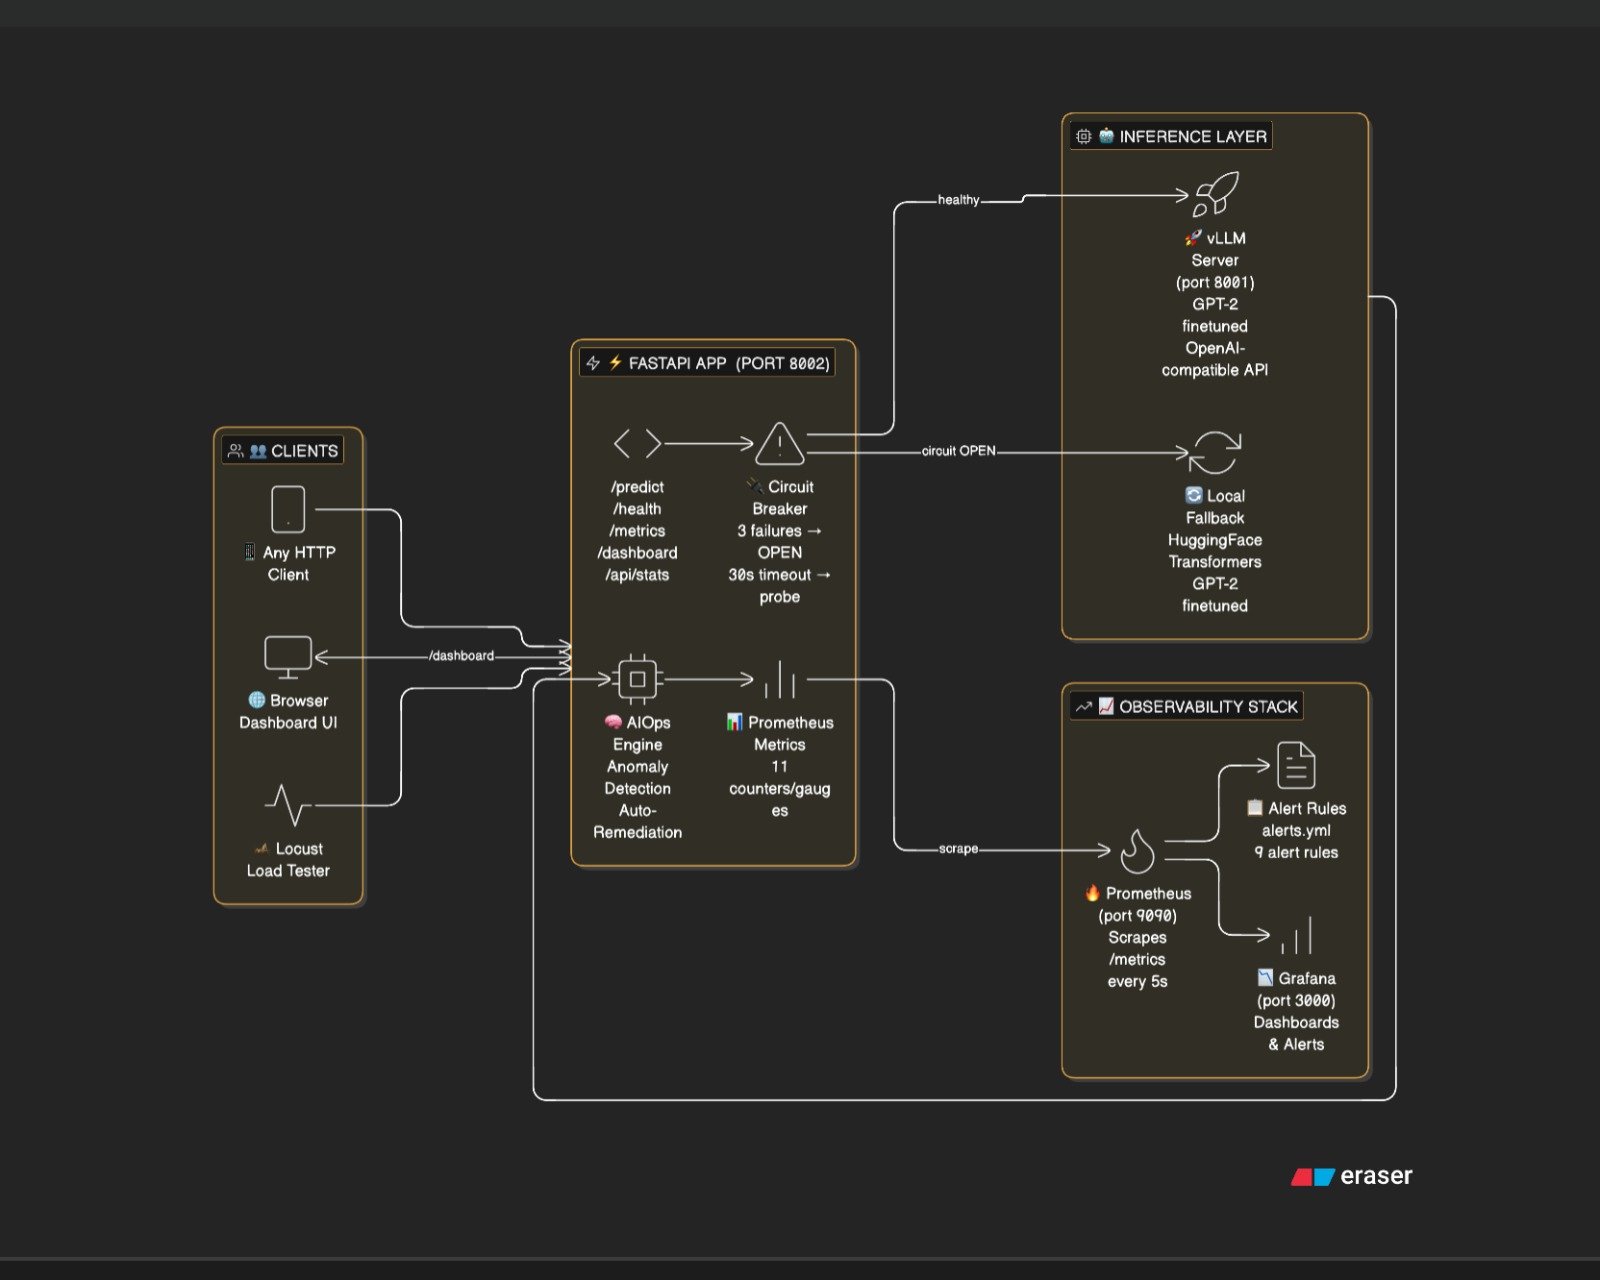1600x1280 pixels.
Task: Click the "Locust Load Tester" node label
Action: pos(288,859)
